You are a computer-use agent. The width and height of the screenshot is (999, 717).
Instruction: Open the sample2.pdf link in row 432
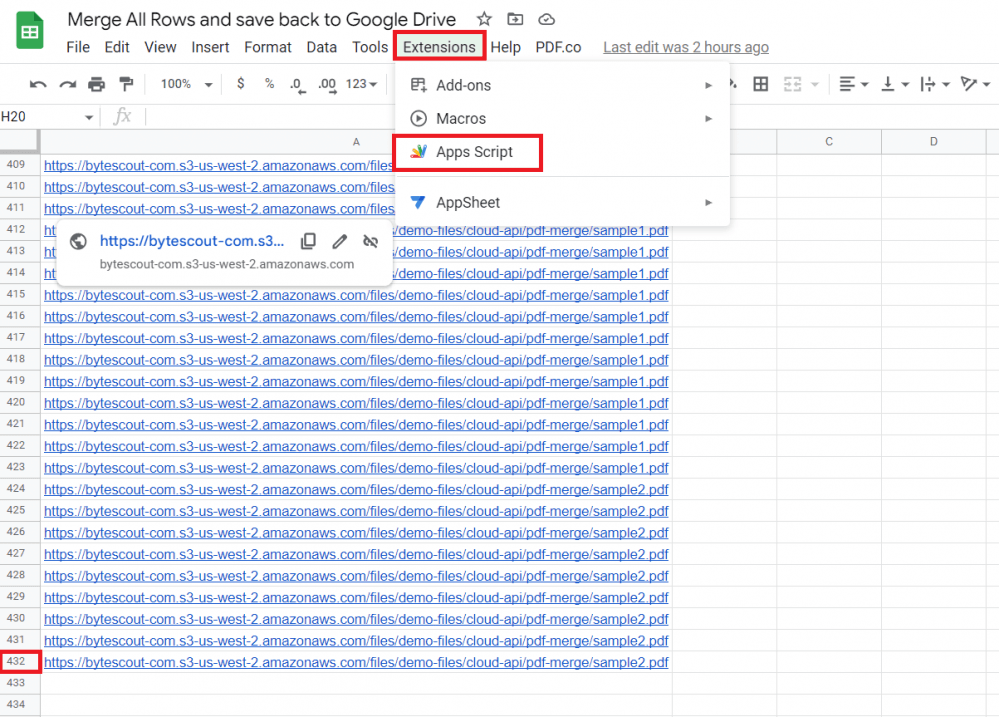point(356,662)
